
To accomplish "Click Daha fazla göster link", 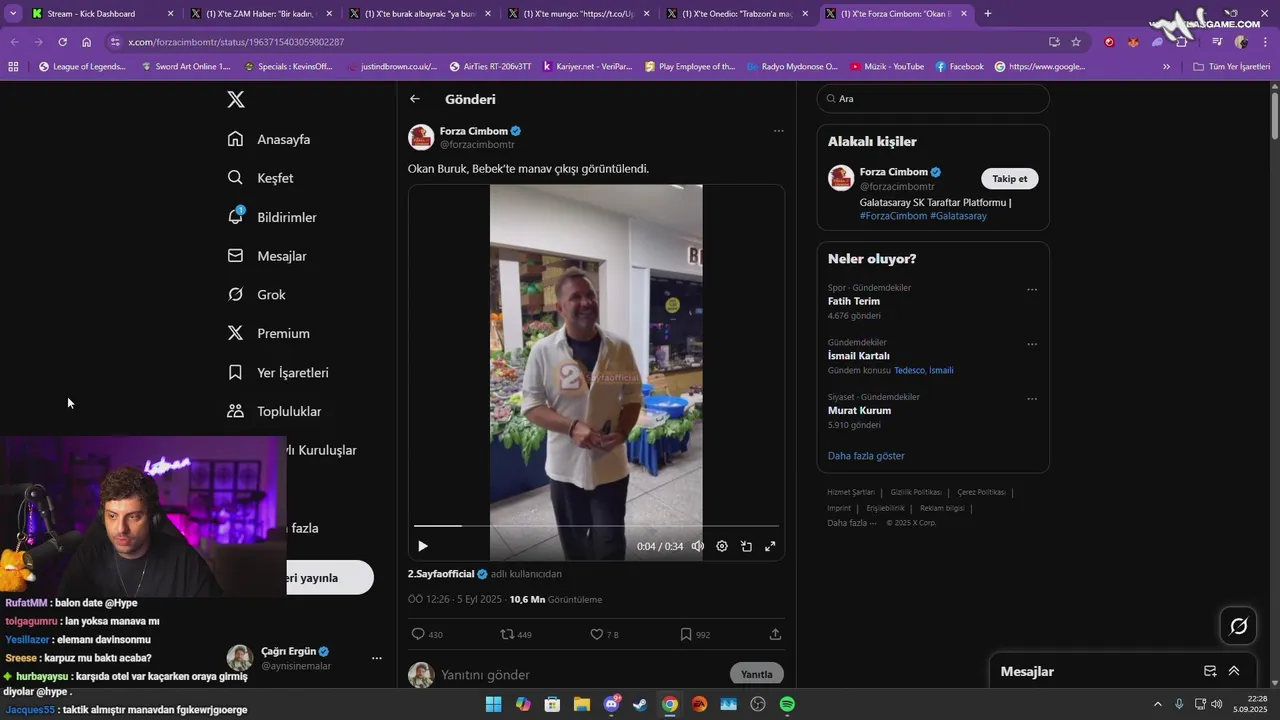I will click(x=866, y=456).
